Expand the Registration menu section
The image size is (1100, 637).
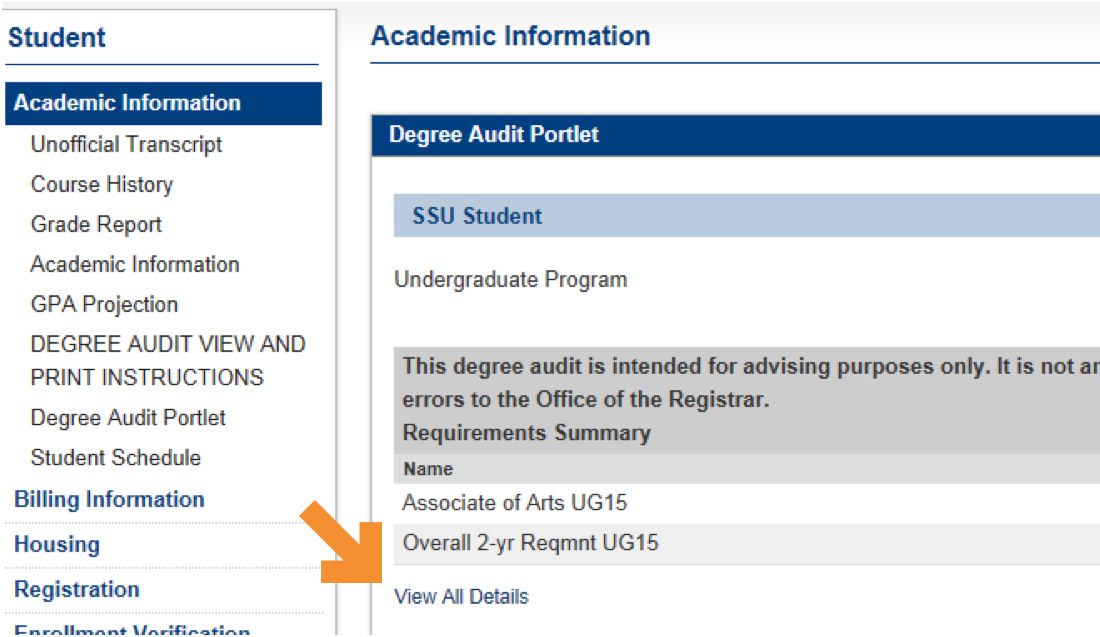[77, 589]
